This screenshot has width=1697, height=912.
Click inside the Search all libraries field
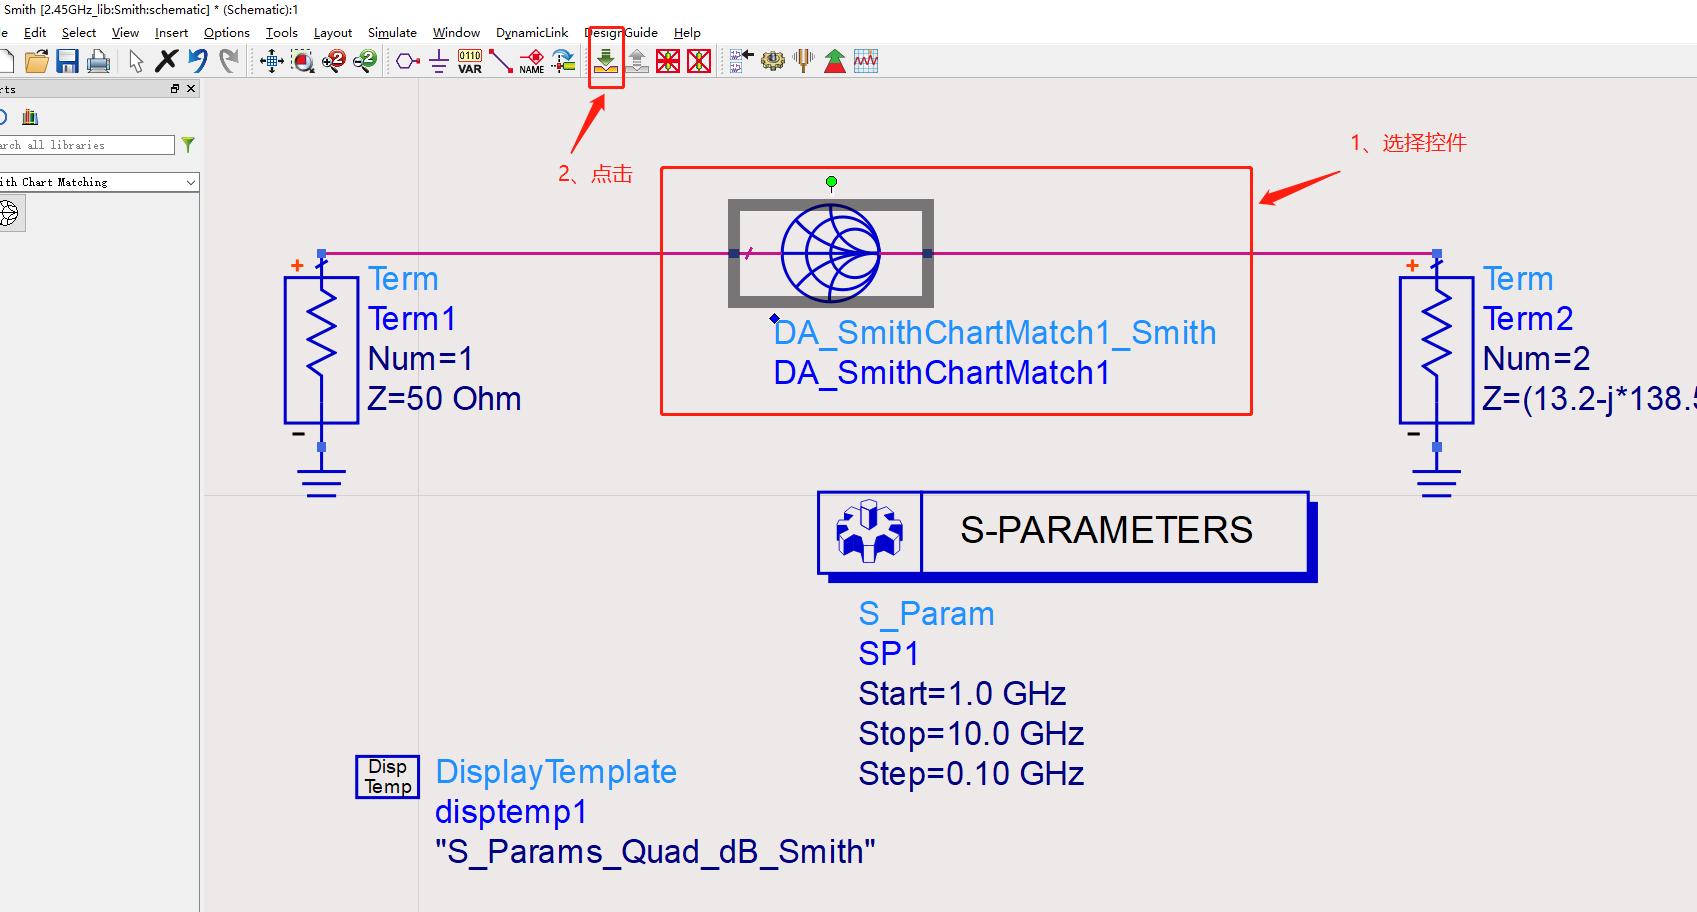[85, 144]
